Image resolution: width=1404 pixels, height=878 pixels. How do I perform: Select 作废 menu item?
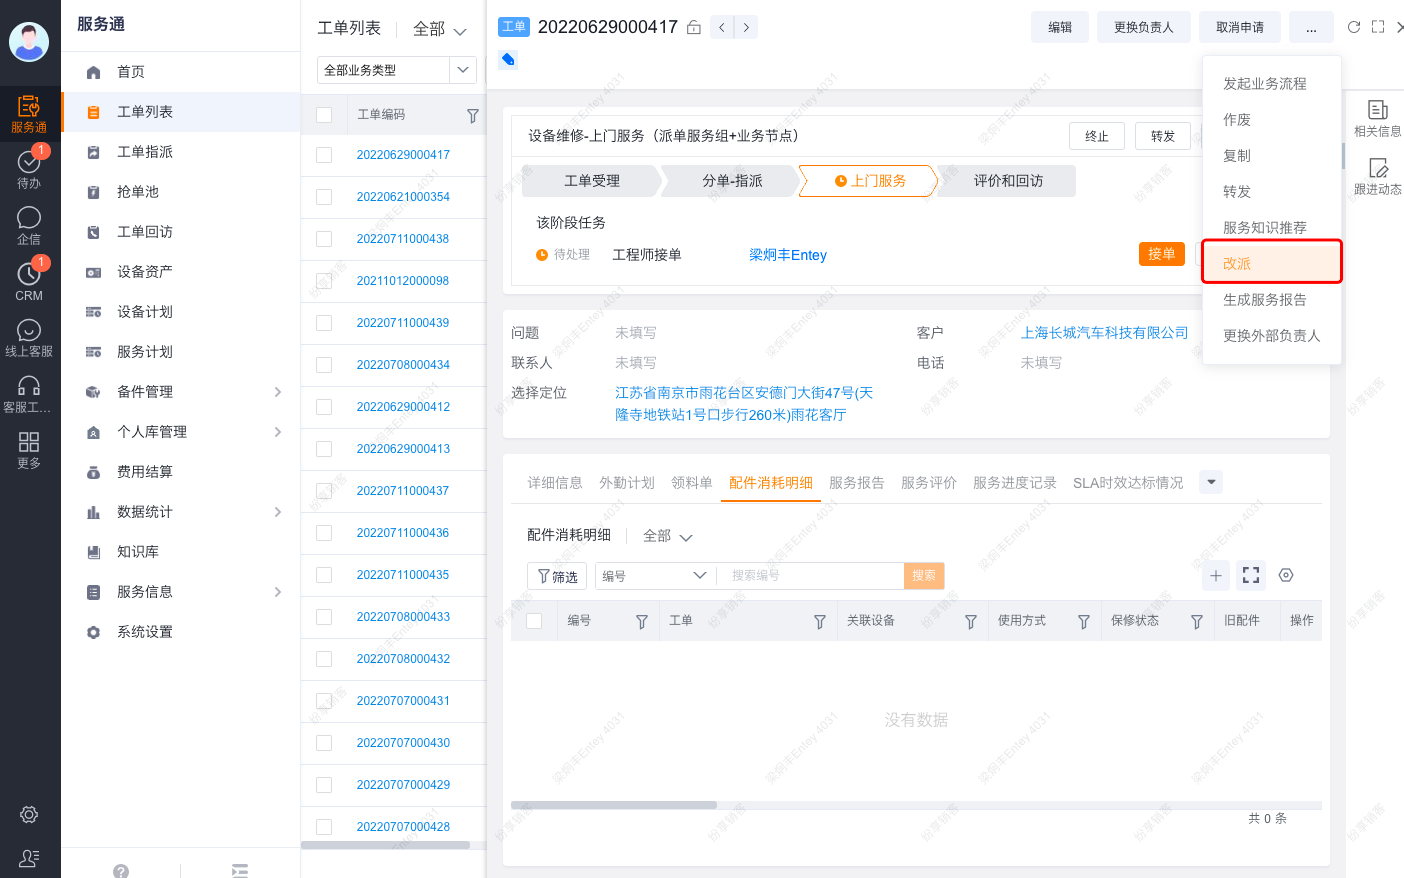coord(1272,119)
